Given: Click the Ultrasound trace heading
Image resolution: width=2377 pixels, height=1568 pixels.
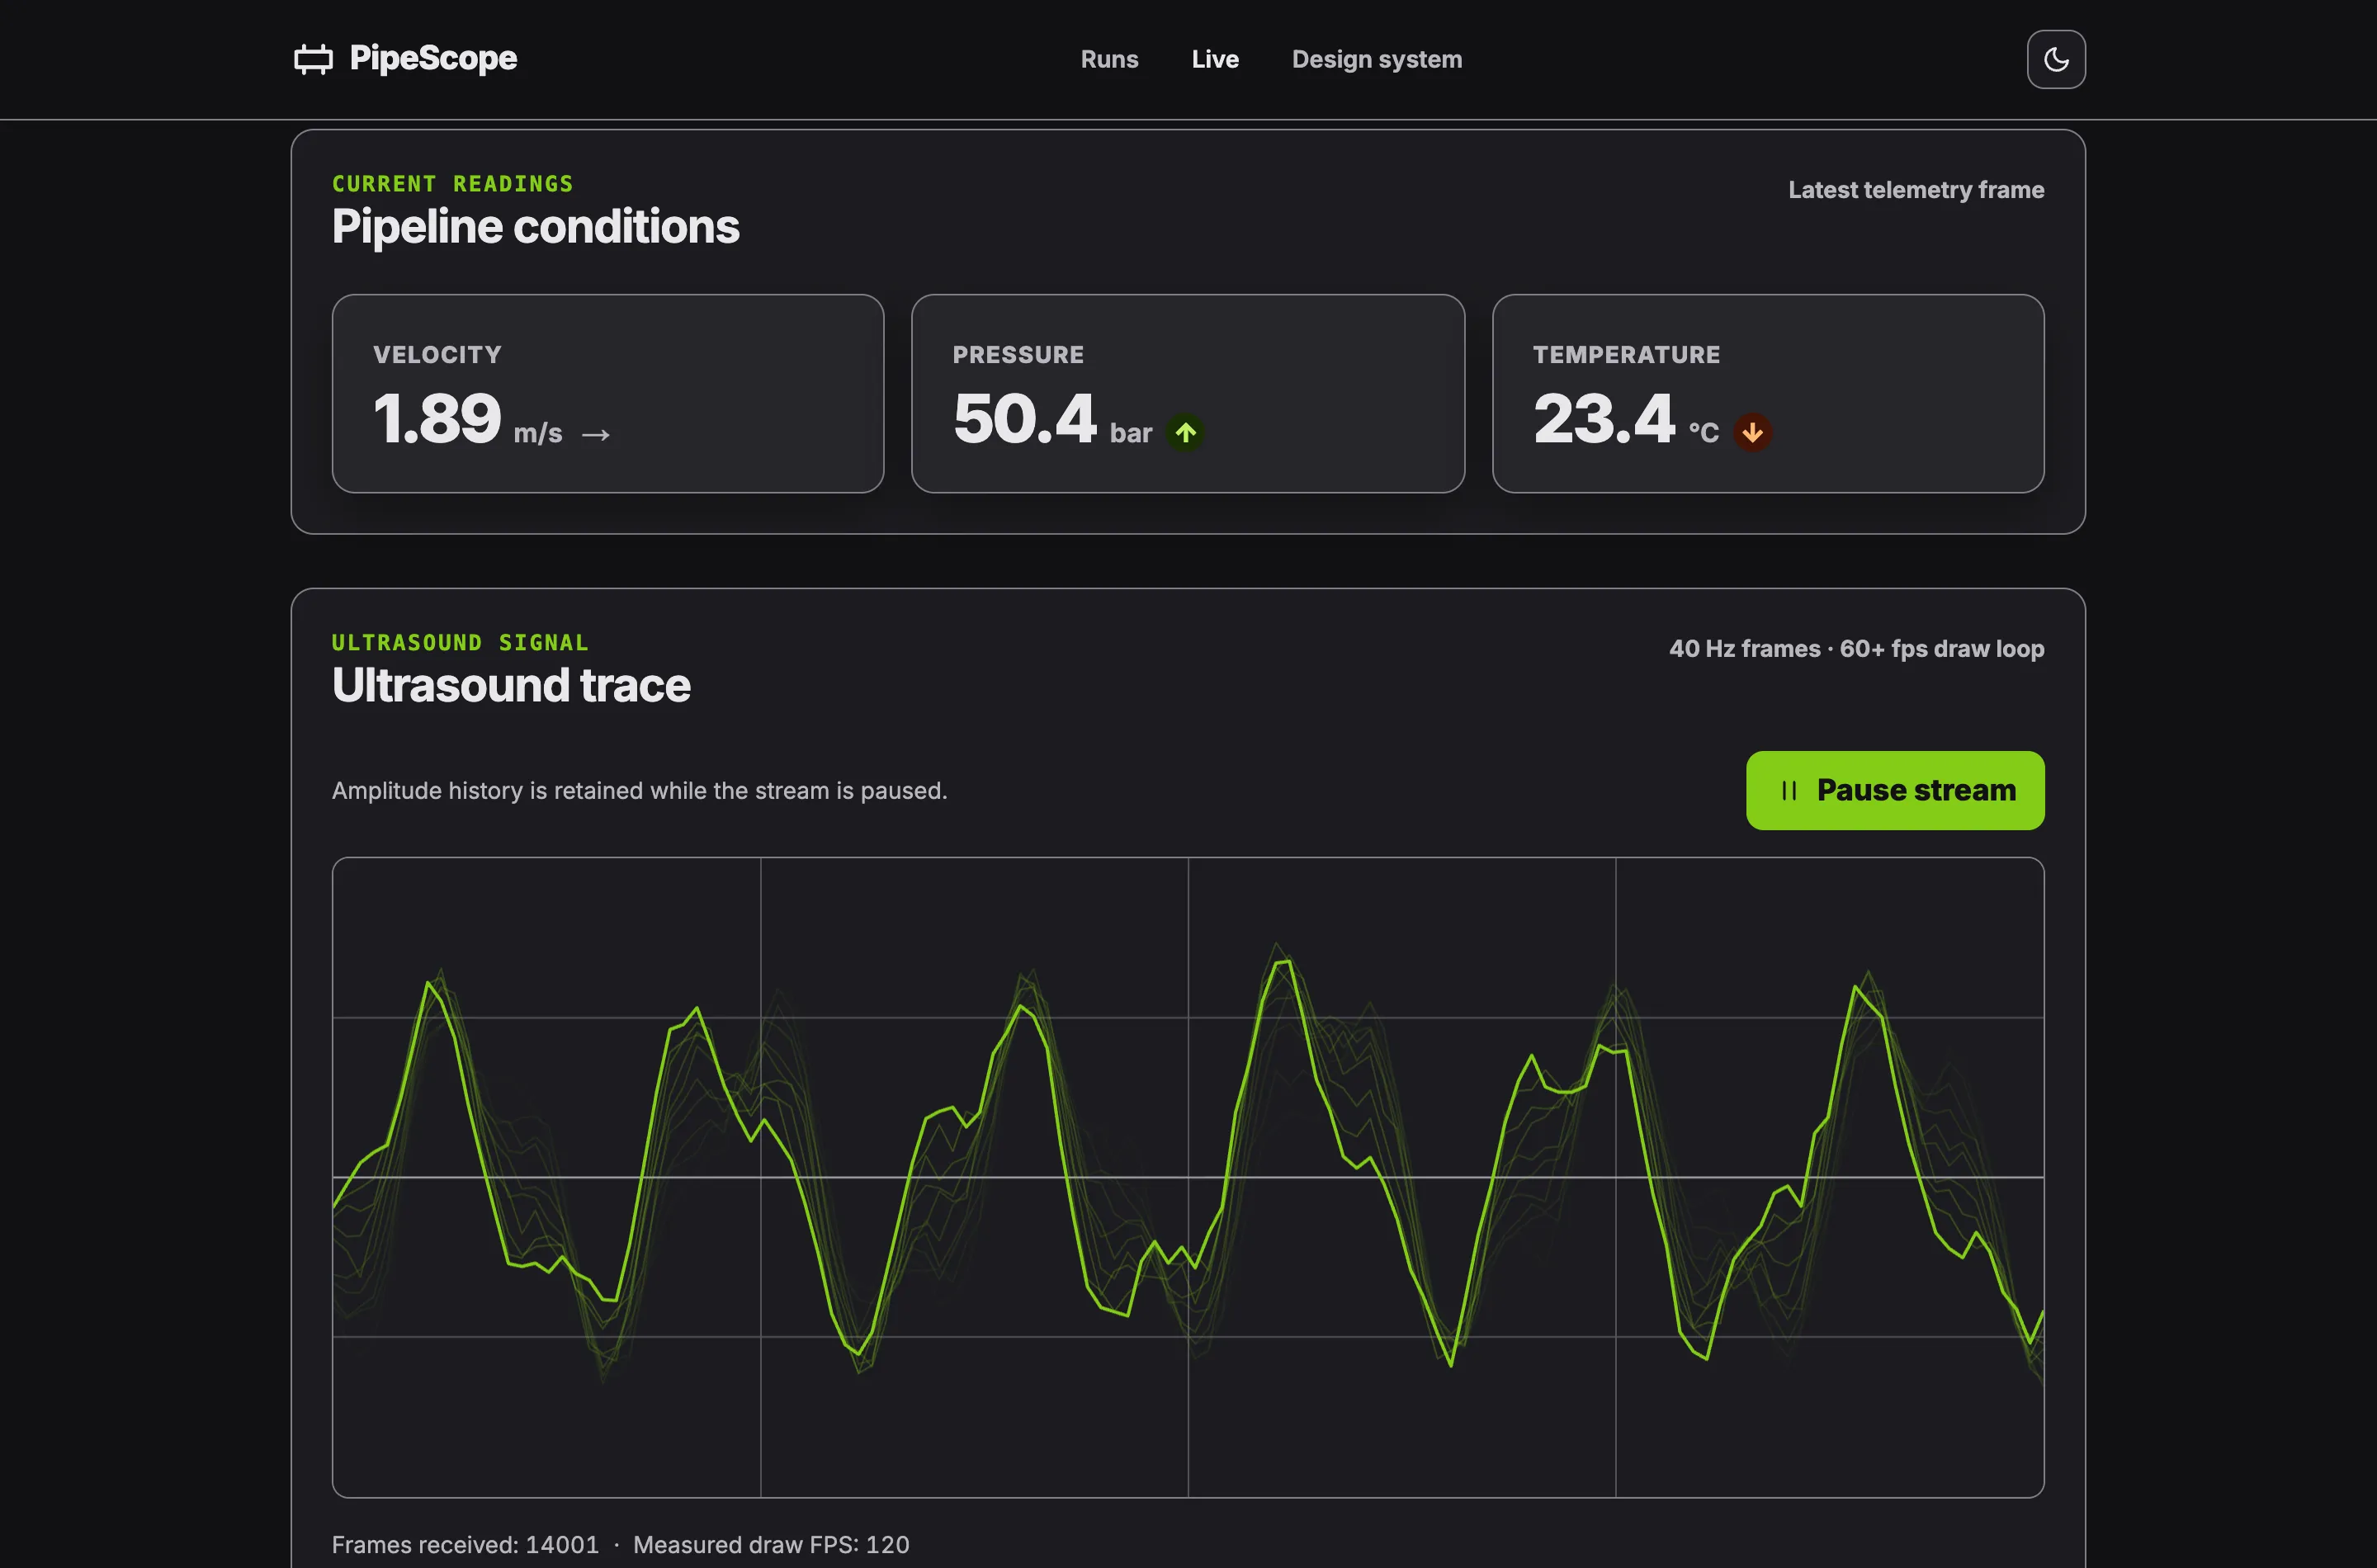Looking at the screenshot, I should pyautogui.click(x=511, y=686).
